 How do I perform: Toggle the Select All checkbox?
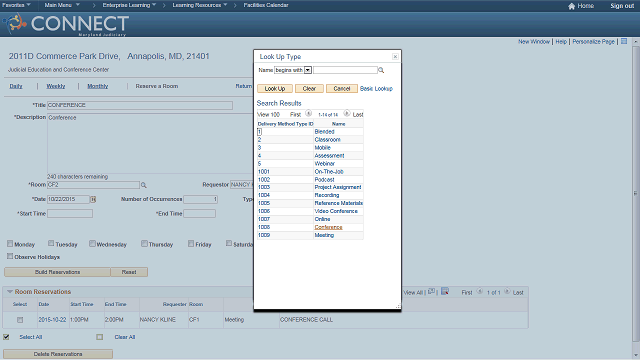tap(6, 337)
